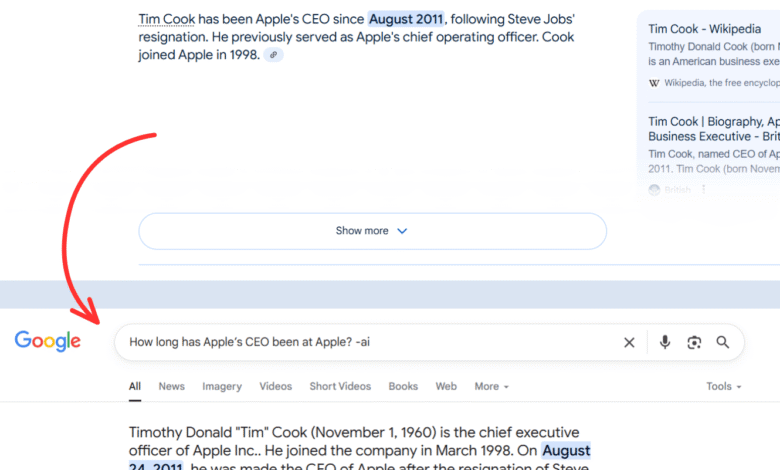Click the Google logo

[x=48, y=342]
